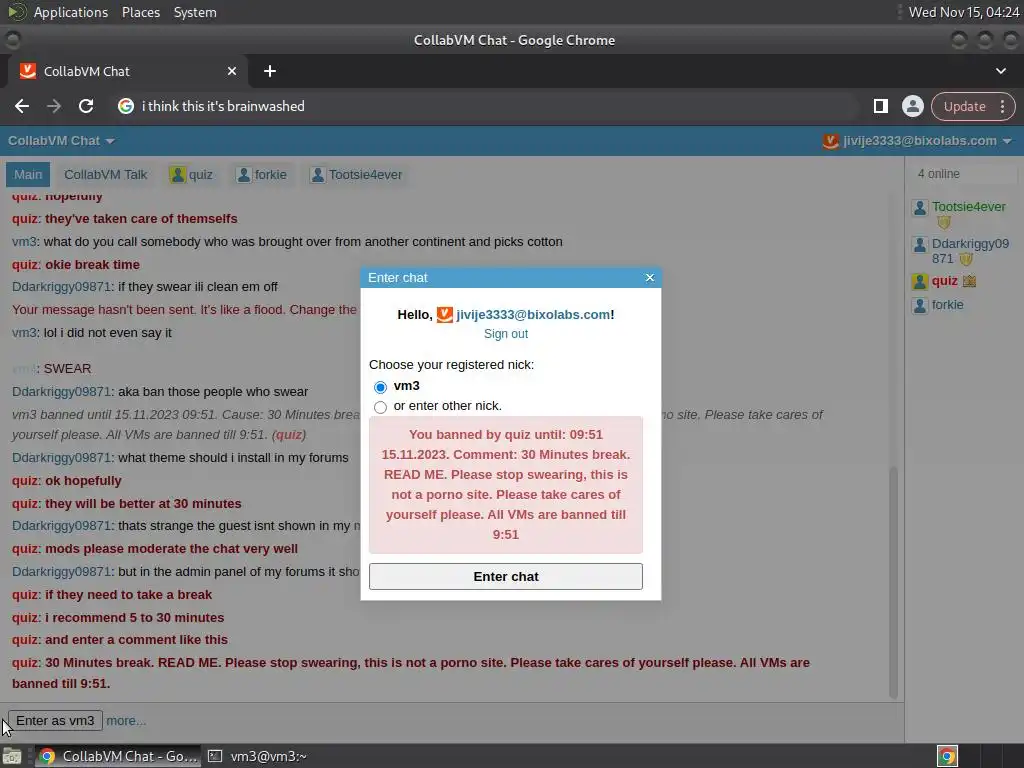The image size is (1024, 768).
Task: Open the System menu
Action: click(195, 12)
